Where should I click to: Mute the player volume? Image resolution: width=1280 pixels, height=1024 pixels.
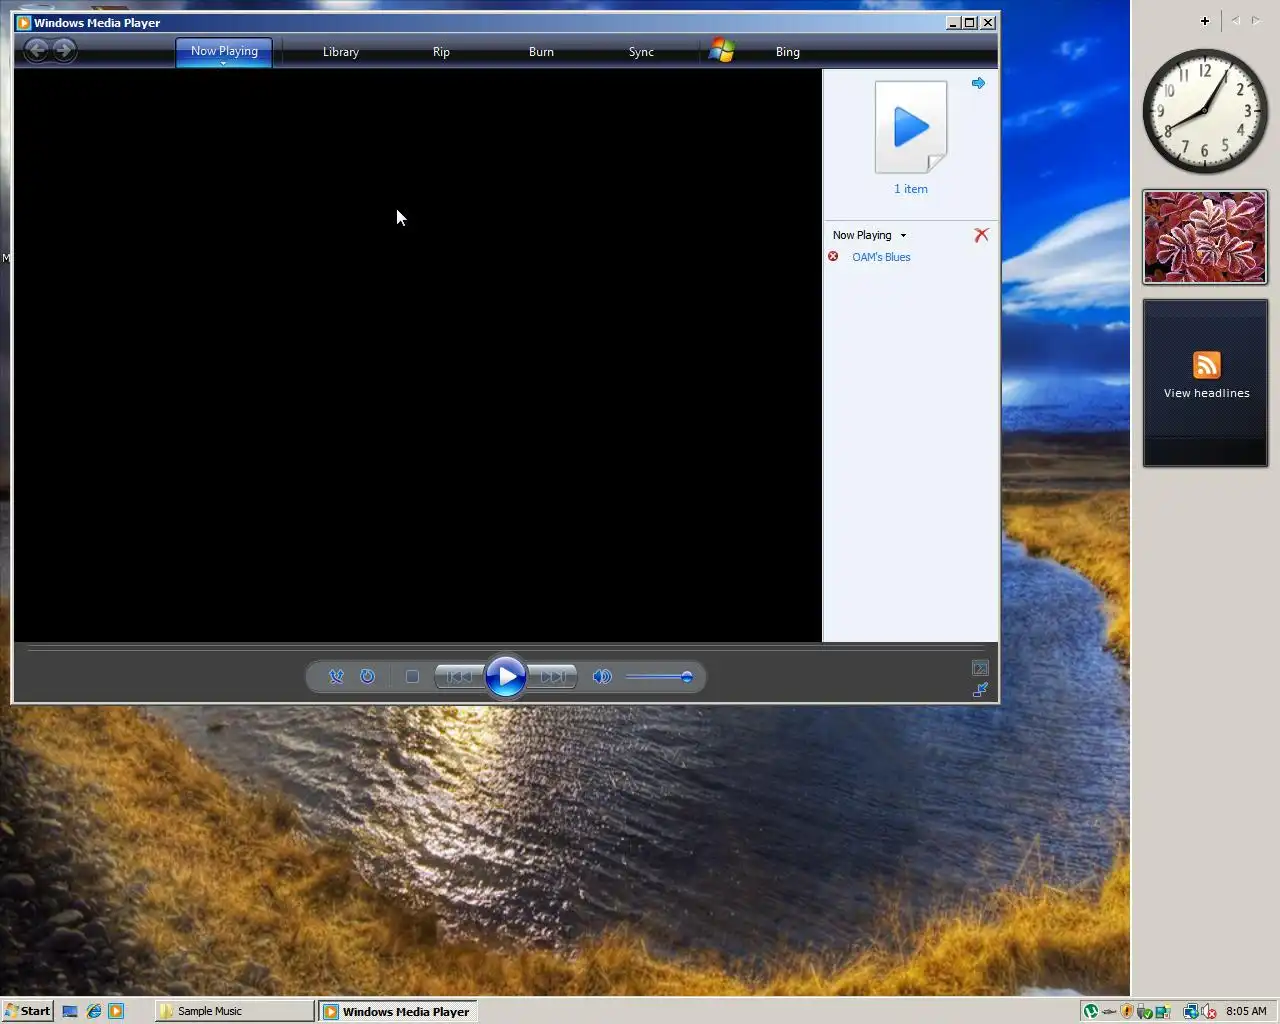pos(602,677)
